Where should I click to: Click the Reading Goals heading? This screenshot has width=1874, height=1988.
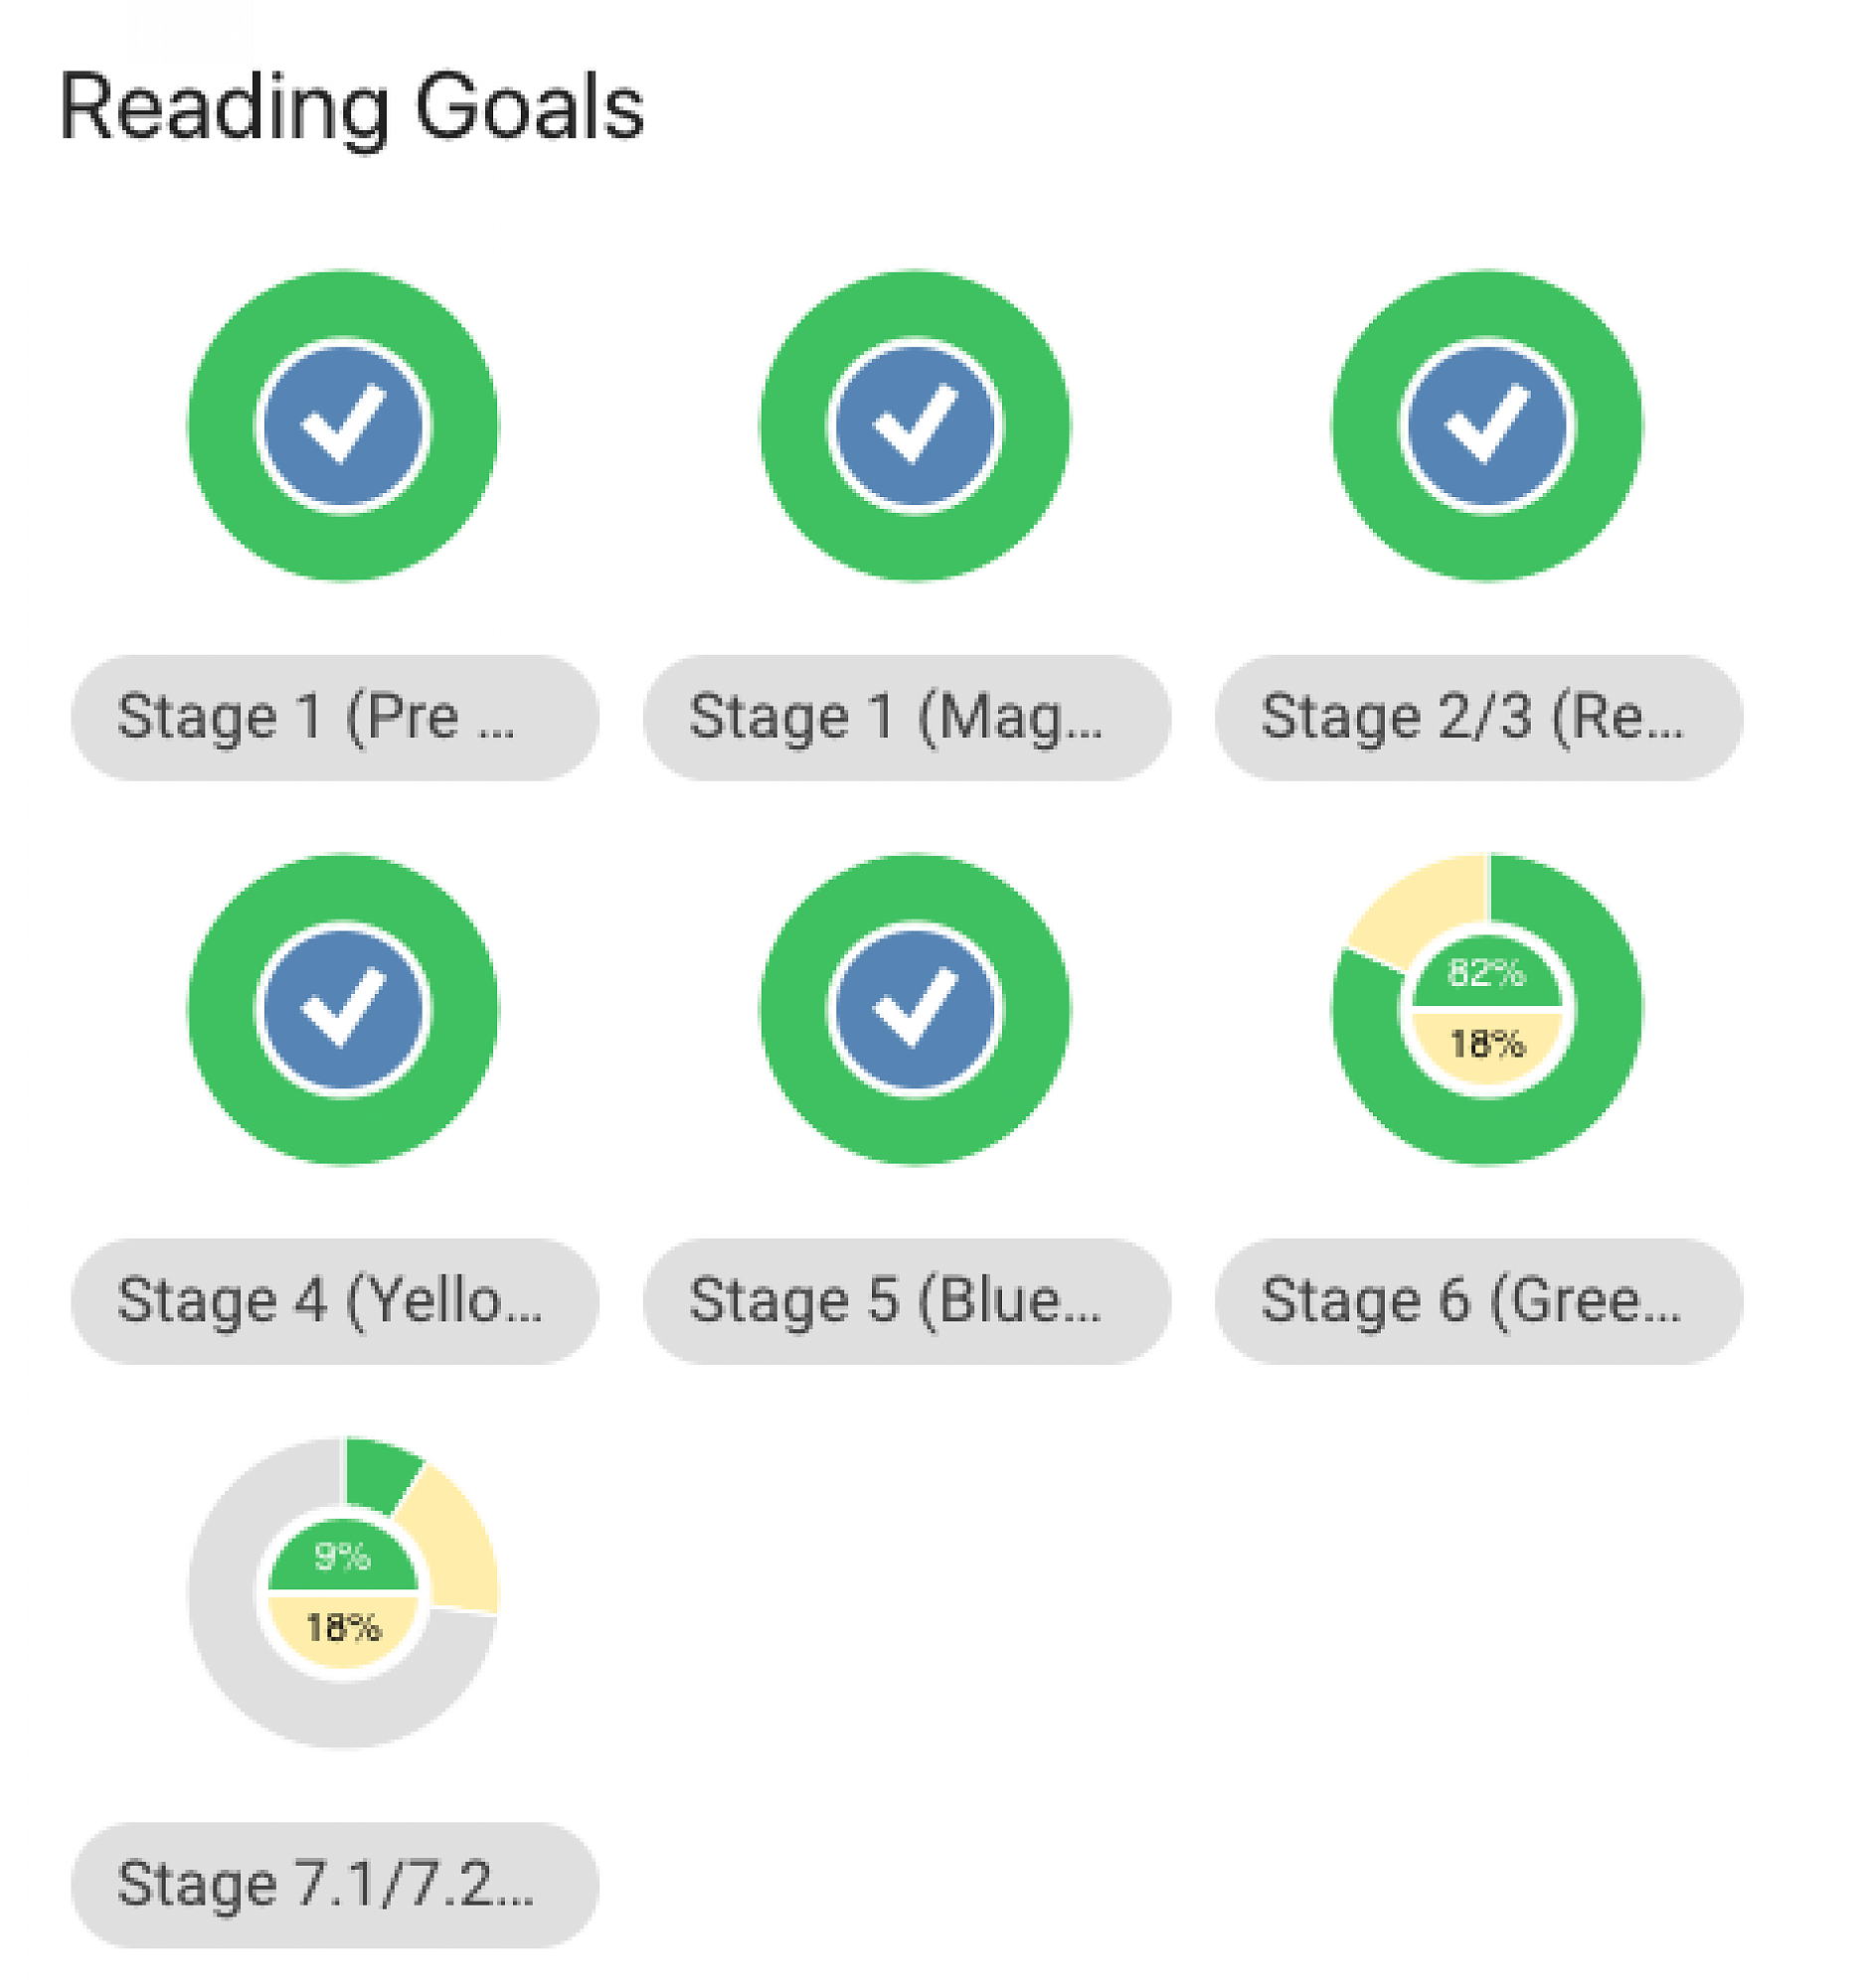[x=351, y=107]
